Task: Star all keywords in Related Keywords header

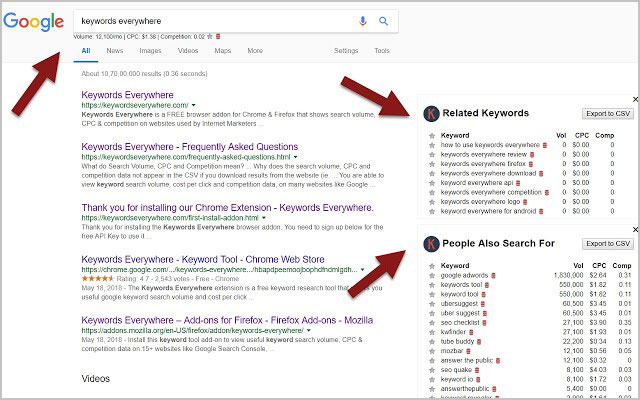Action: [432, 136]
